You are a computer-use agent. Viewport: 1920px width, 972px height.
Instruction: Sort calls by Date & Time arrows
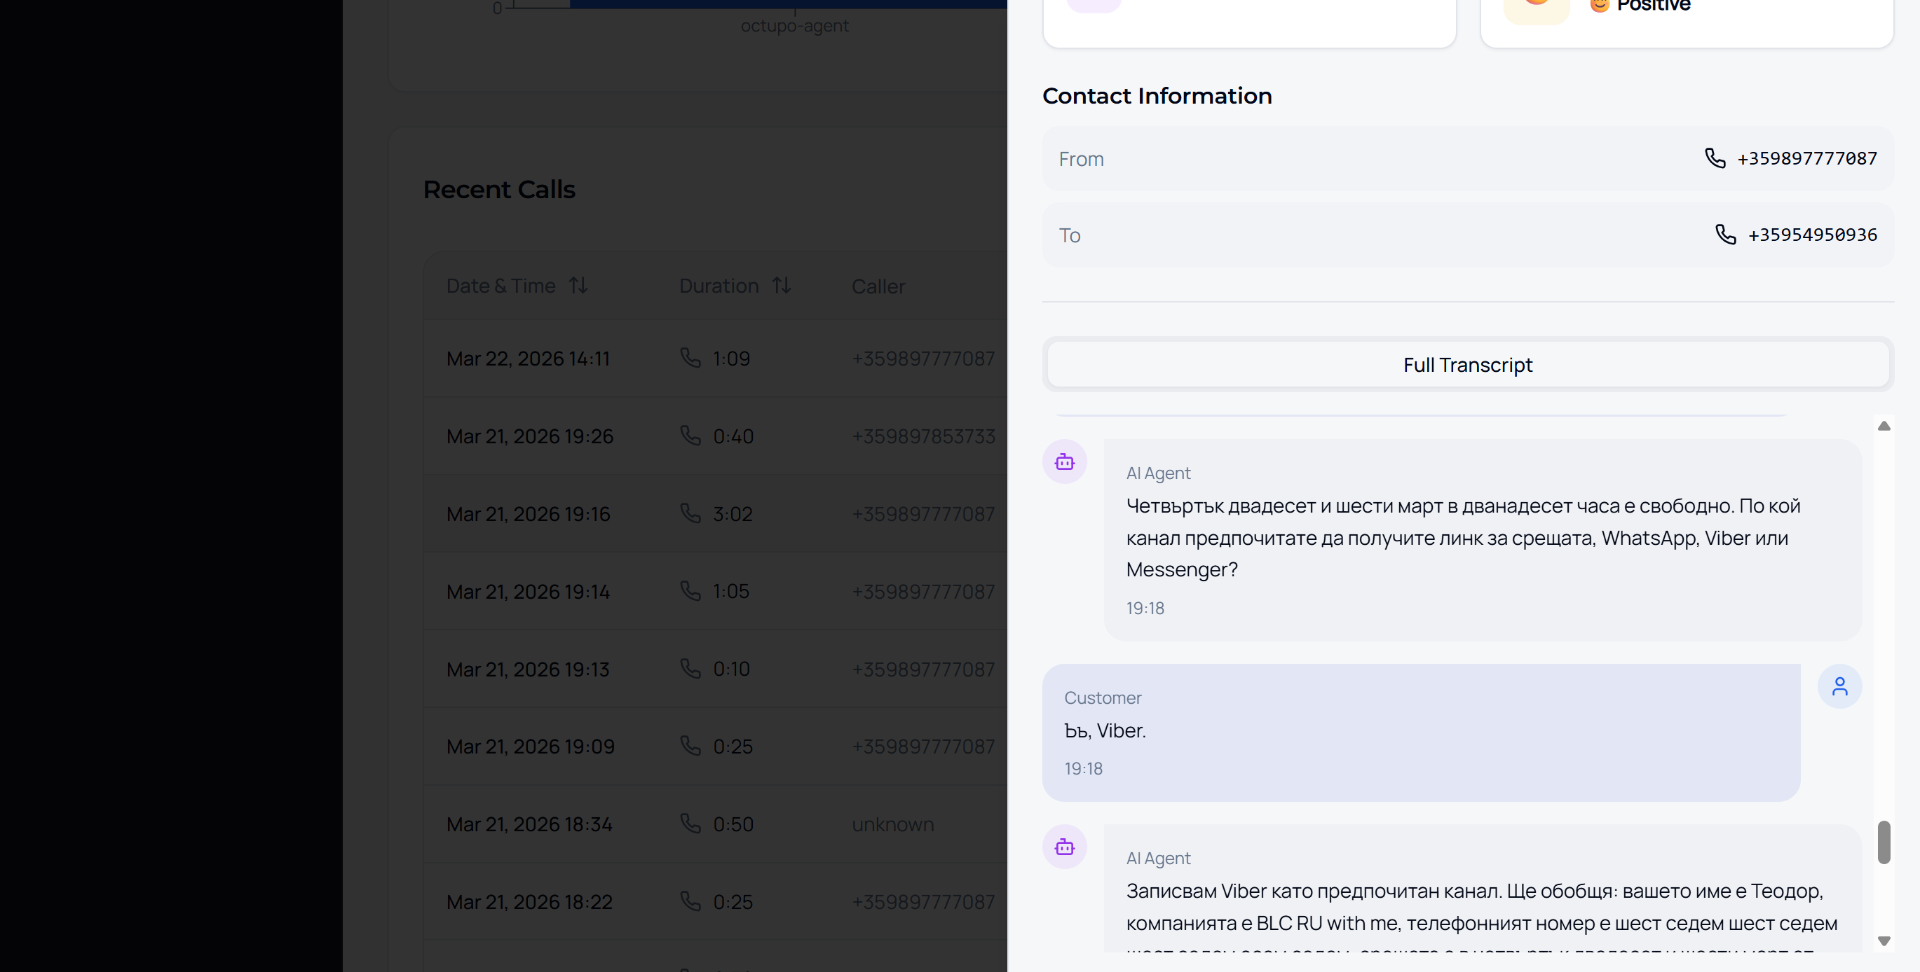[x=578, y=286]
